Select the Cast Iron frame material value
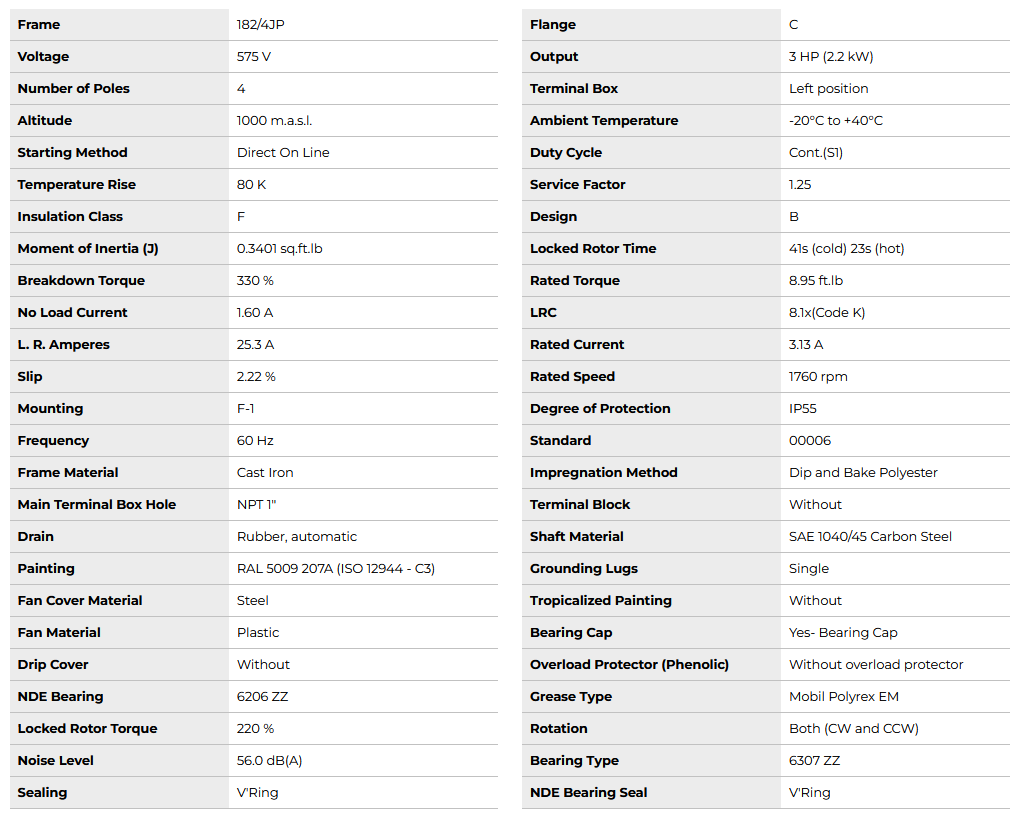This screenshot has width=1025, height=821. [x=265, y=472]
